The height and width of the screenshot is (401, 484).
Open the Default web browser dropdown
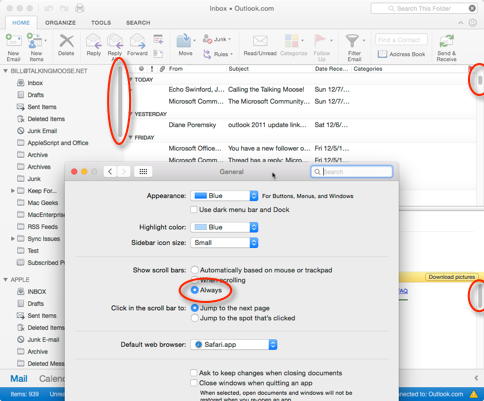pyautogui.click(x=234, y=344)
